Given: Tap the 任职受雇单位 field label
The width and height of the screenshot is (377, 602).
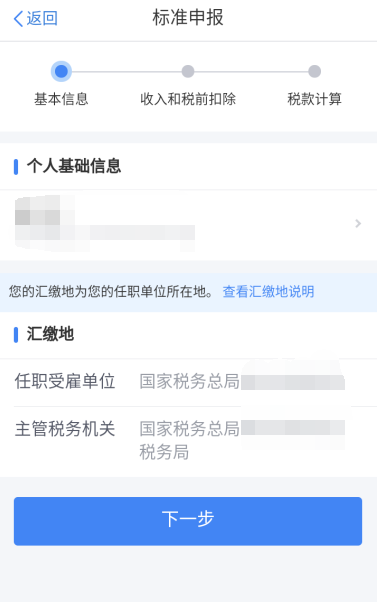Looking at the screenshot, I should [x=65, y=382].
